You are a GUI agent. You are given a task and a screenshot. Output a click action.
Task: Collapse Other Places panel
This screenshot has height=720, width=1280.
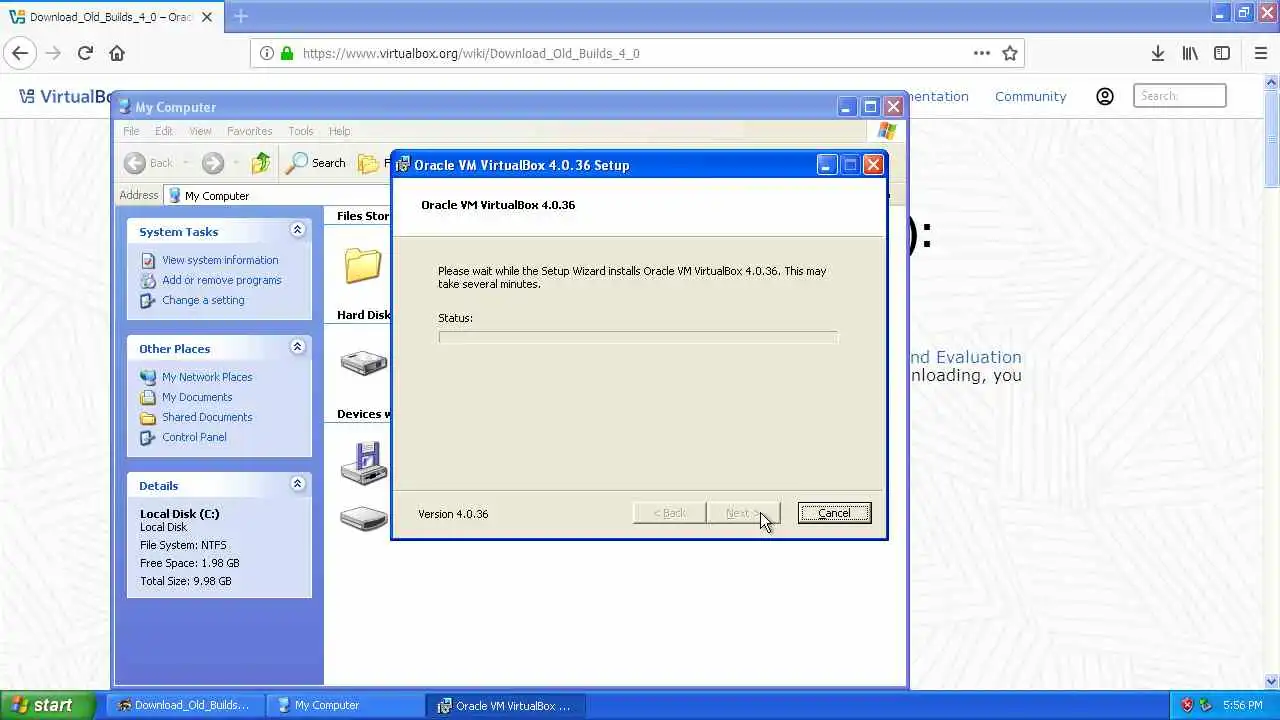point(297,347)
